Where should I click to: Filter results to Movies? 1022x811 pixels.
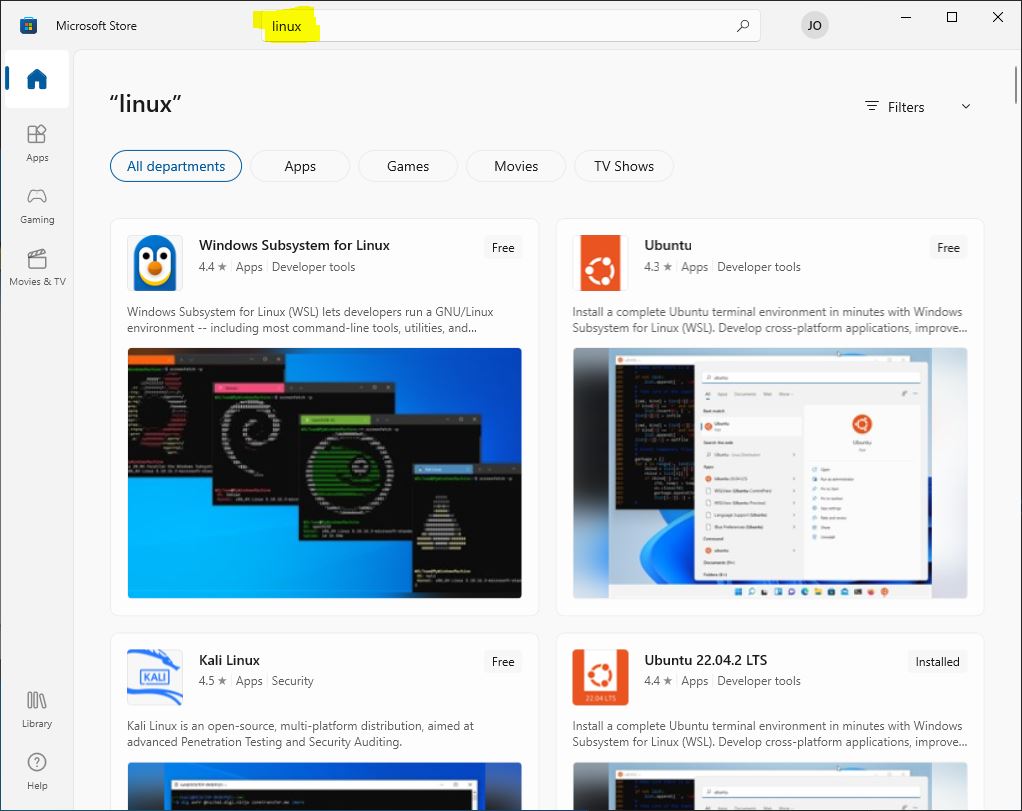point(516,166)
